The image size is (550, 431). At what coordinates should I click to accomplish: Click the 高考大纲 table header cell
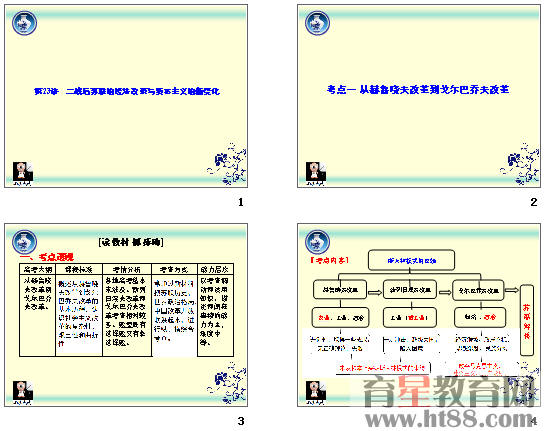38,269
